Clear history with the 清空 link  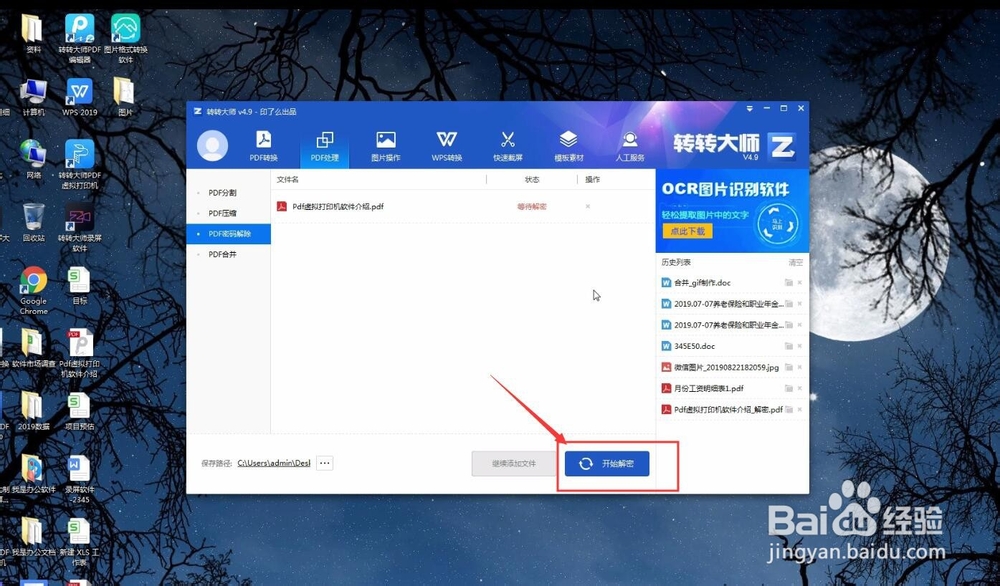[x=795, y=262]
